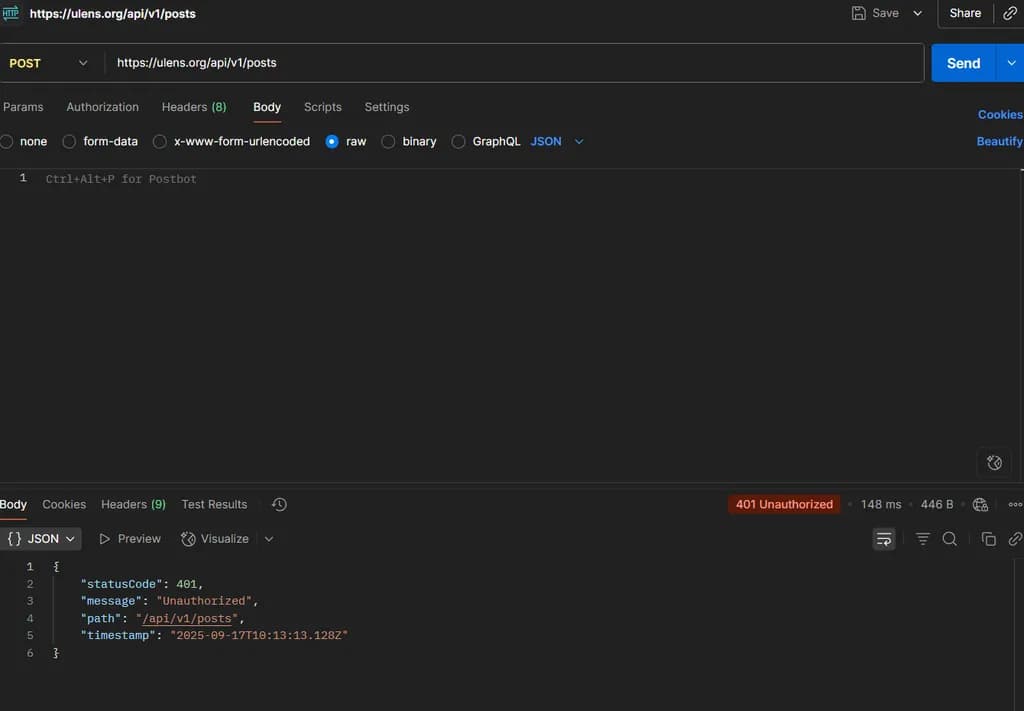Toggle word wrap in response body
Screen dimensions: 1024x711
click(x=884, y=539)
